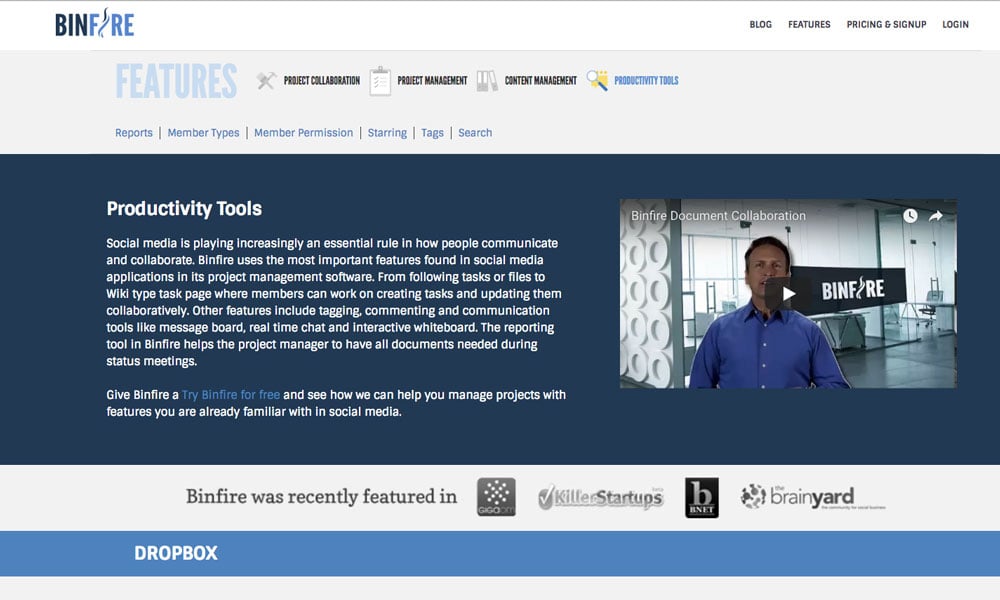Screen dimensions: 1000x600
Task: Click the brainyard logo
Action: pos(812,497)
